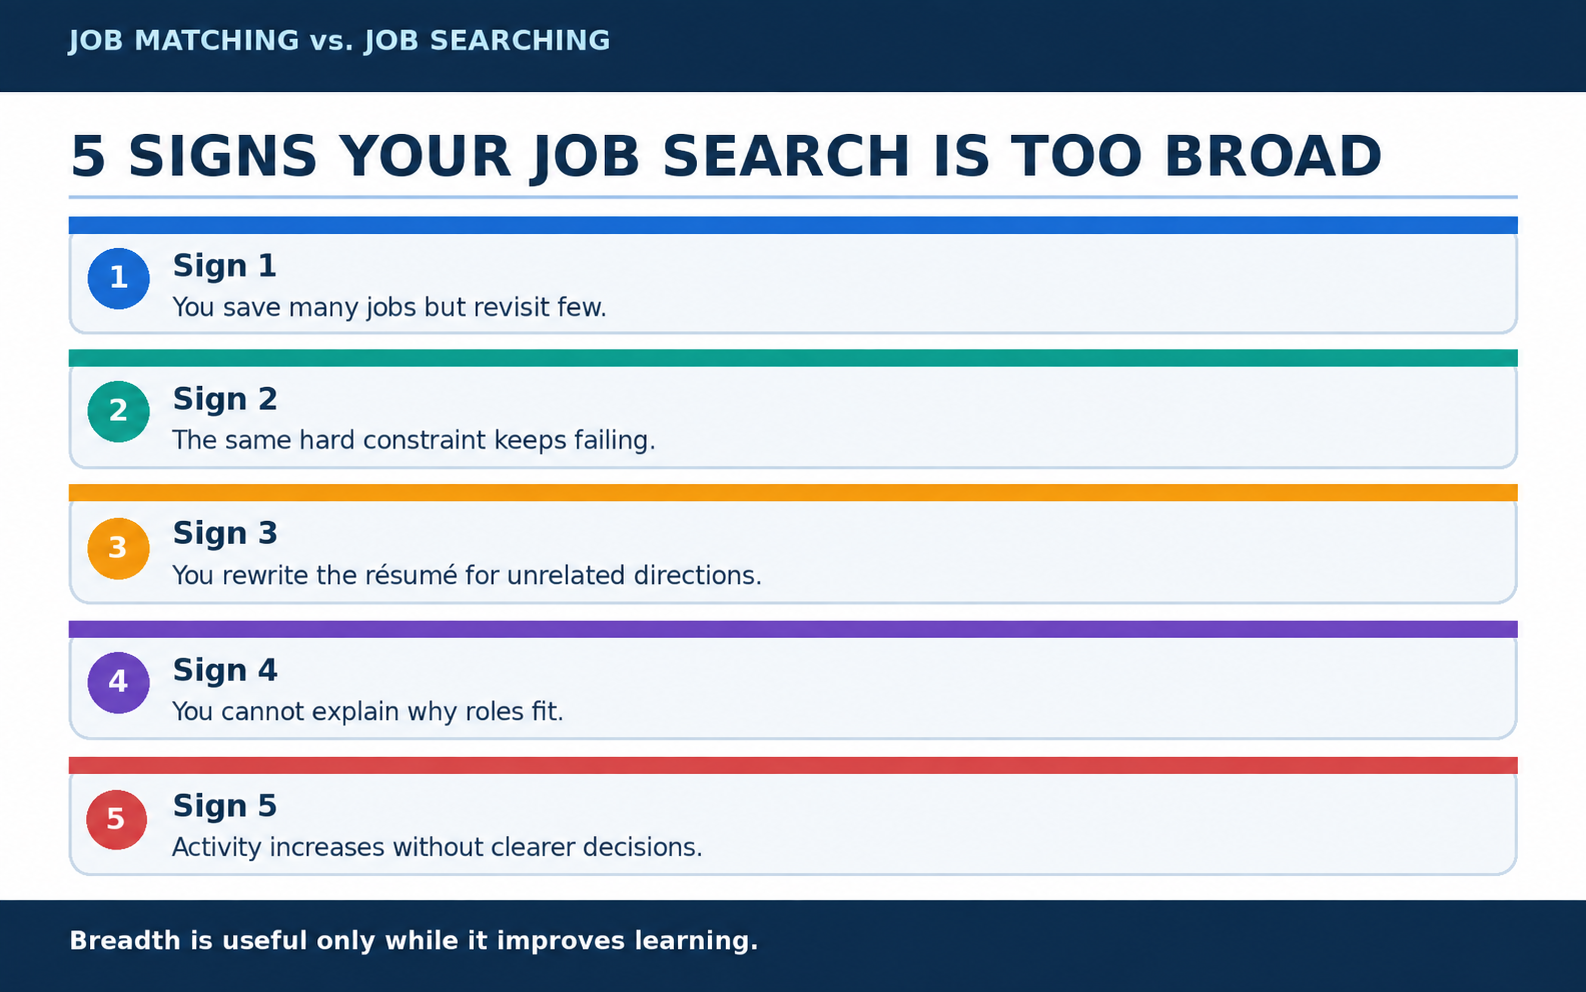
Task: Click the '5 SIGNS YOUR JOB SEARCH' title
Action: pyautogui.click(x=725, y=157)
